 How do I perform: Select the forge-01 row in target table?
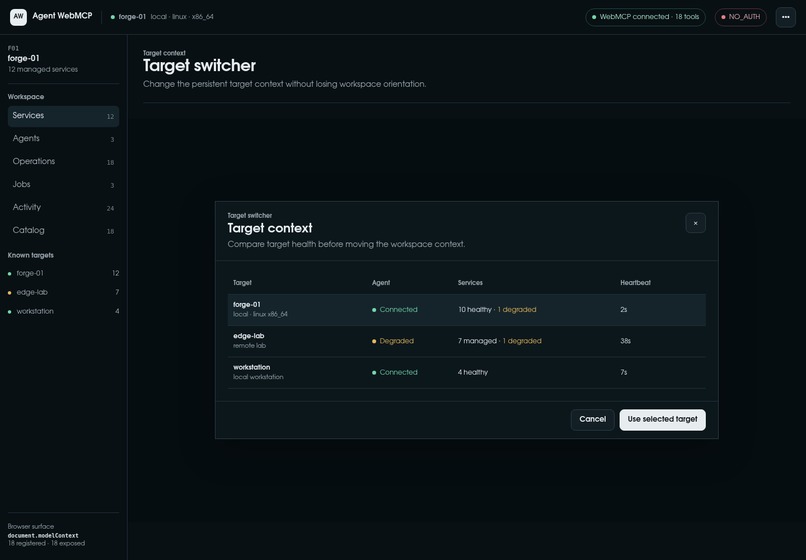(466, 310)
